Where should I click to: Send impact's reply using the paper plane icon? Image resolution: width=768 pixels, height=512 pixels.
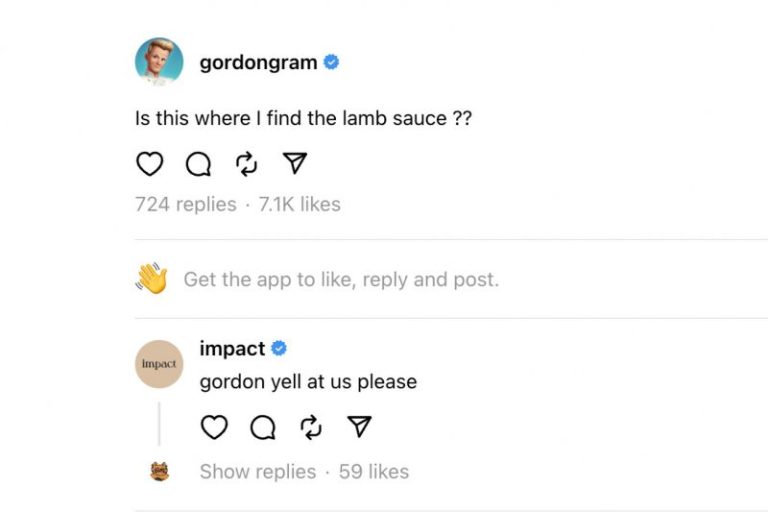click(x=360, y=426)
